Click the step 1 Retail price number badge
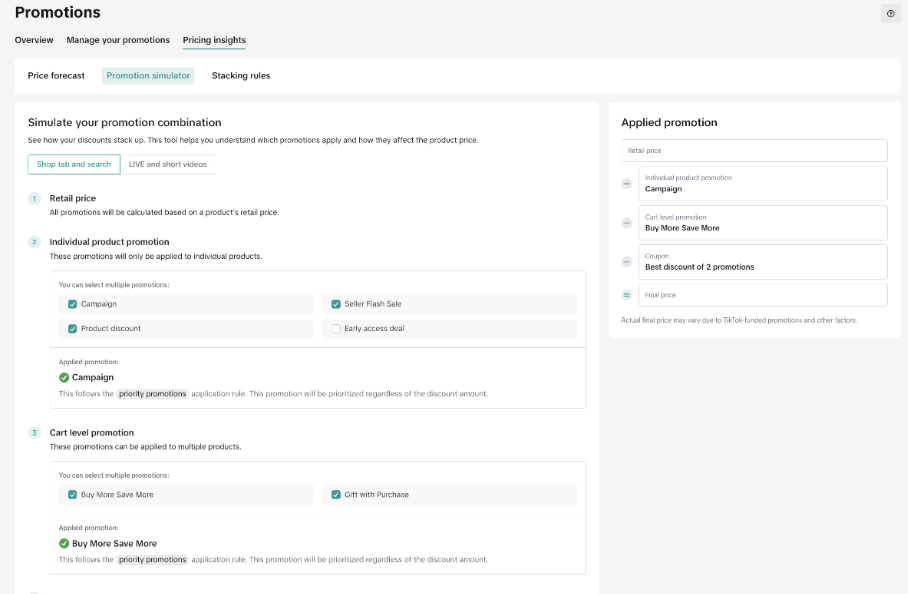Viewport: 908px width, 594px height. pos(34,199)
